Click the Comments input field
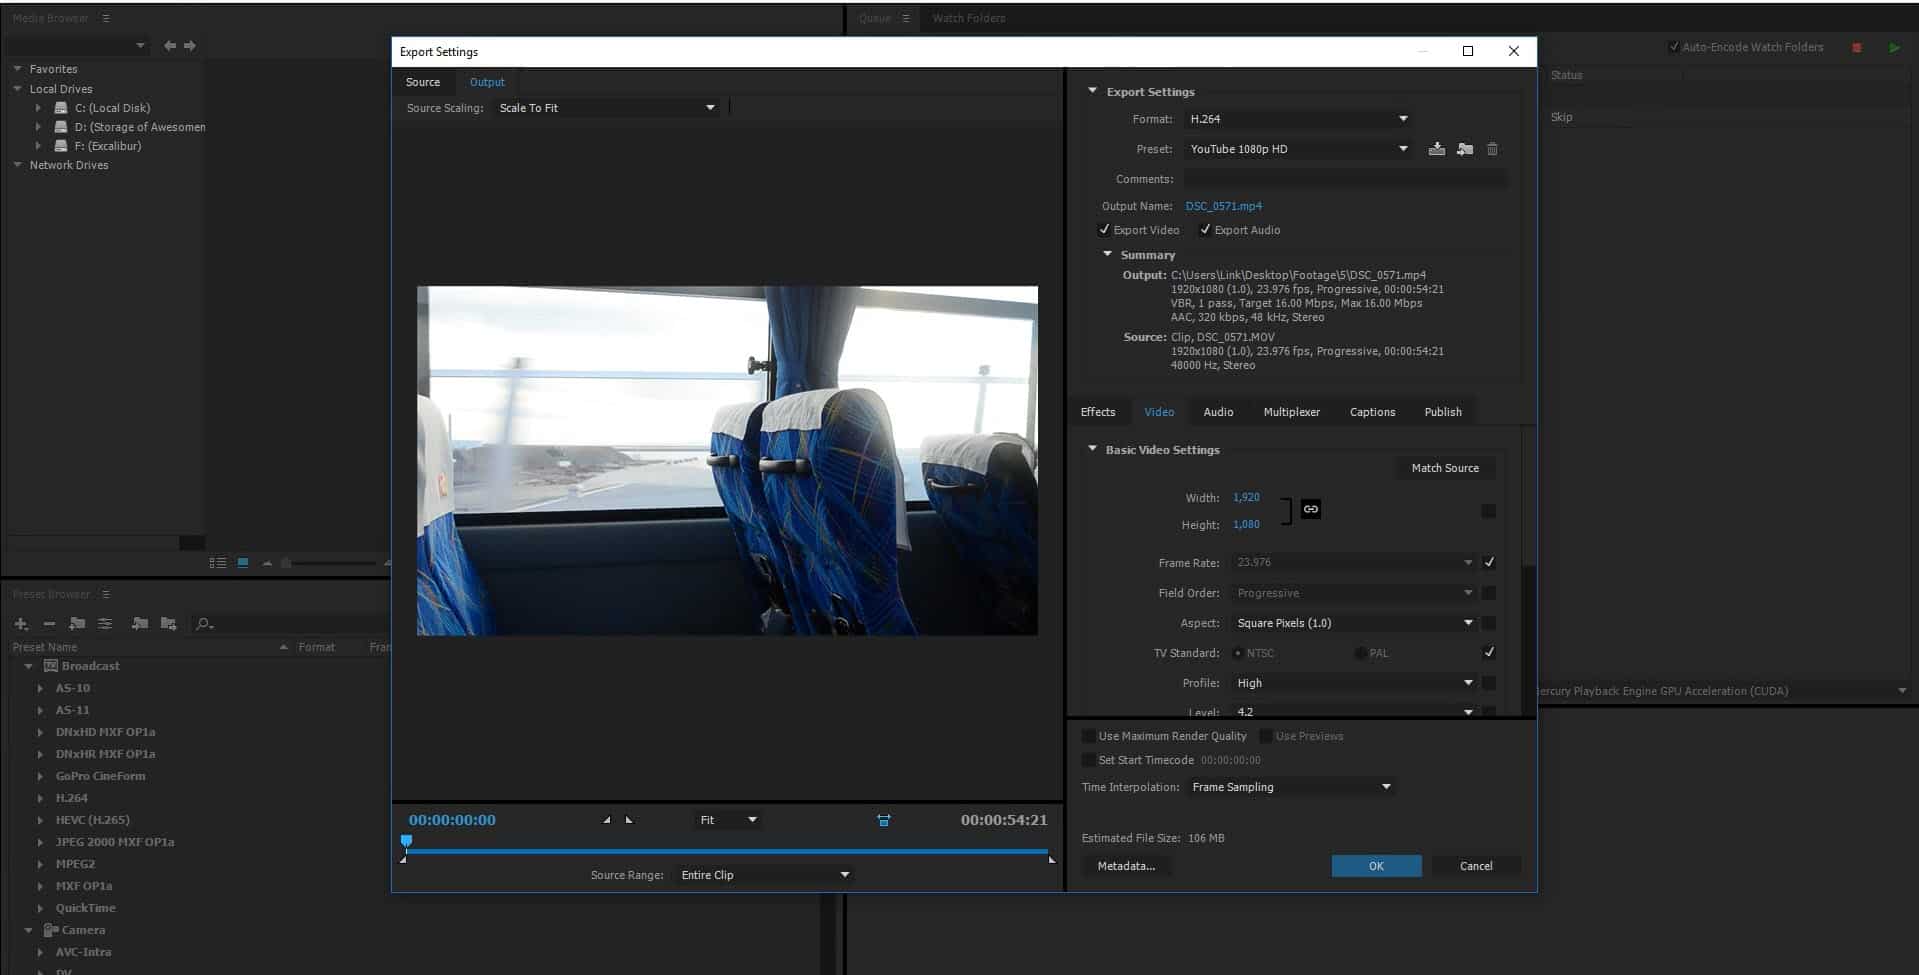This screenshot has height=975, width=1919. pyautogui.click(x=1344, y=179)
